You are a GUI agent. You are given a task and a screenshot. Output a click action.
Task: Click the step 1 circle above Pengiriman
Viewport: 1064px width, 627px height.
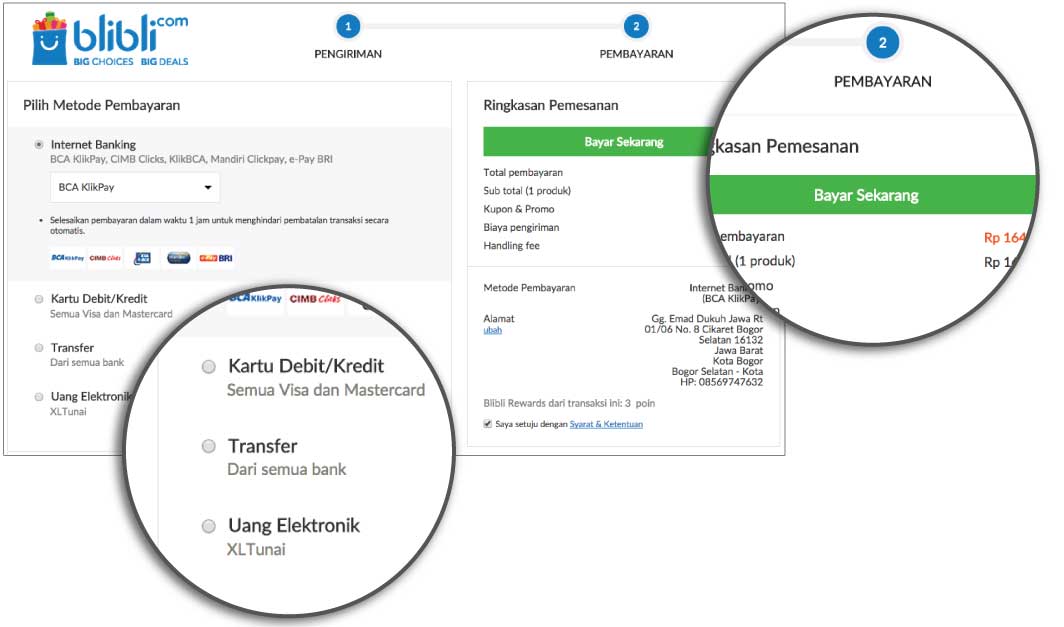coord(347,26)
